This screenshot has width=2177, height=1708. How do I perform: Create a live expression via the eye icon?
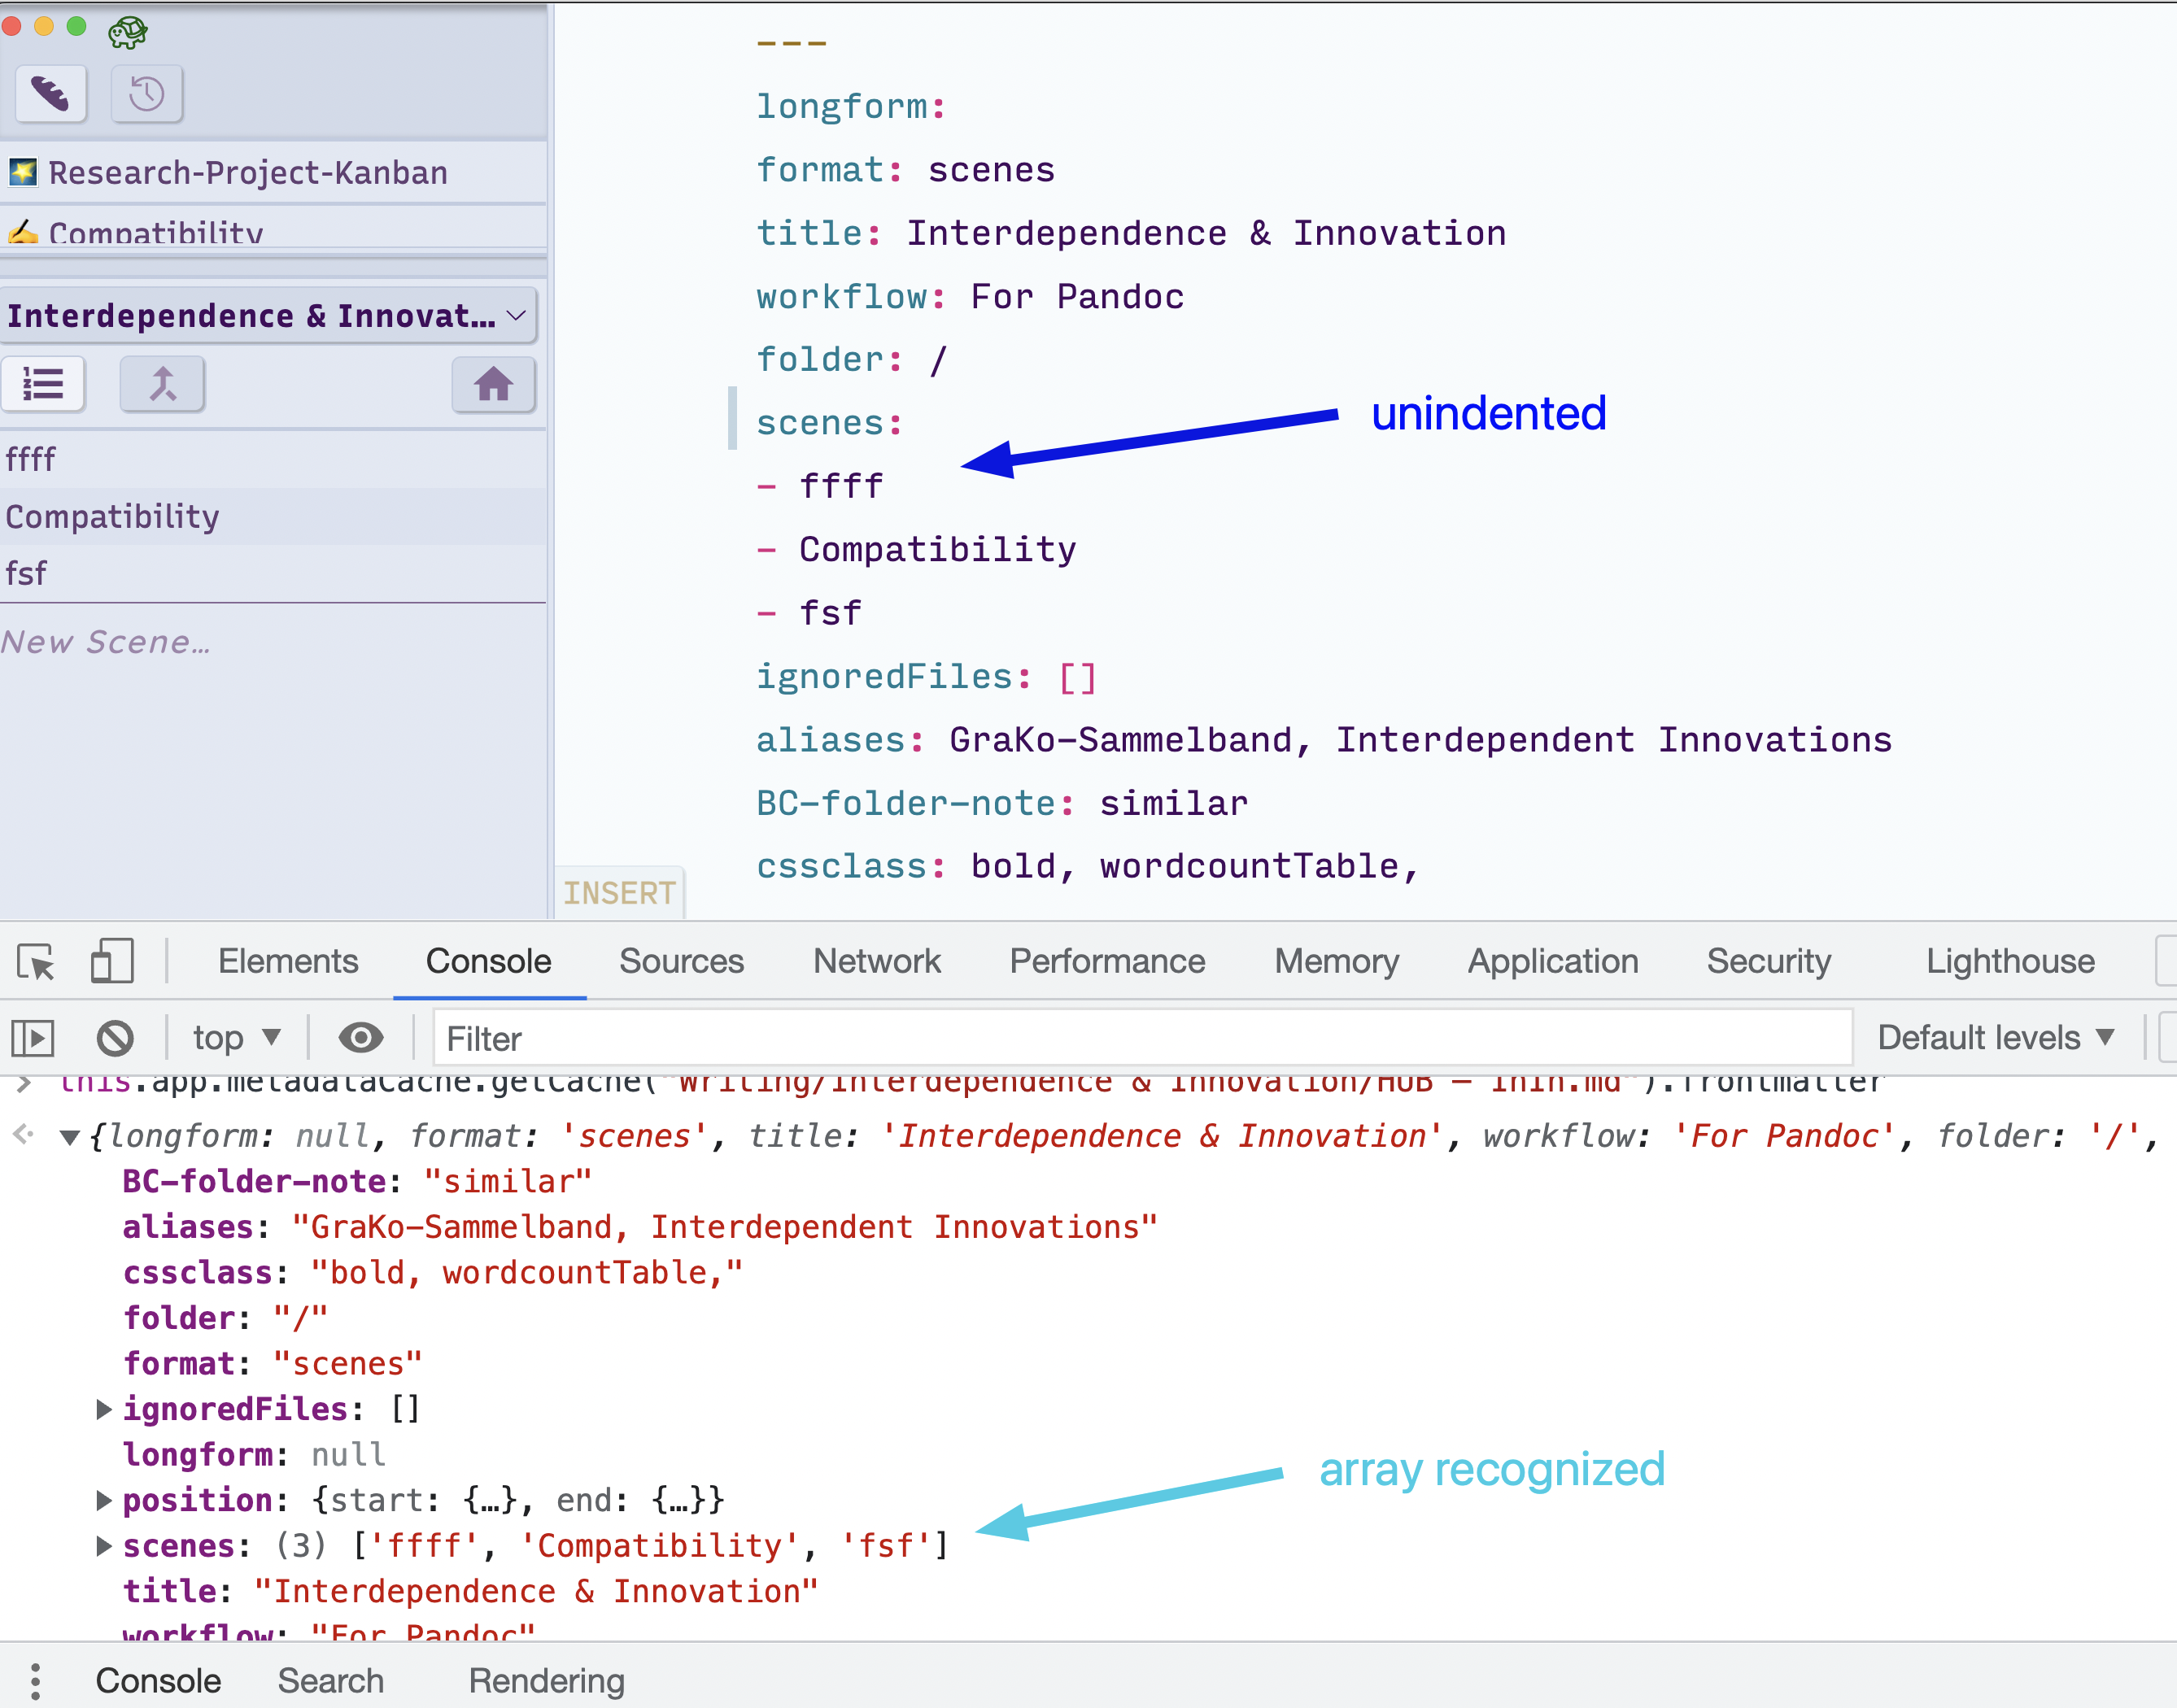point(362,1038)
